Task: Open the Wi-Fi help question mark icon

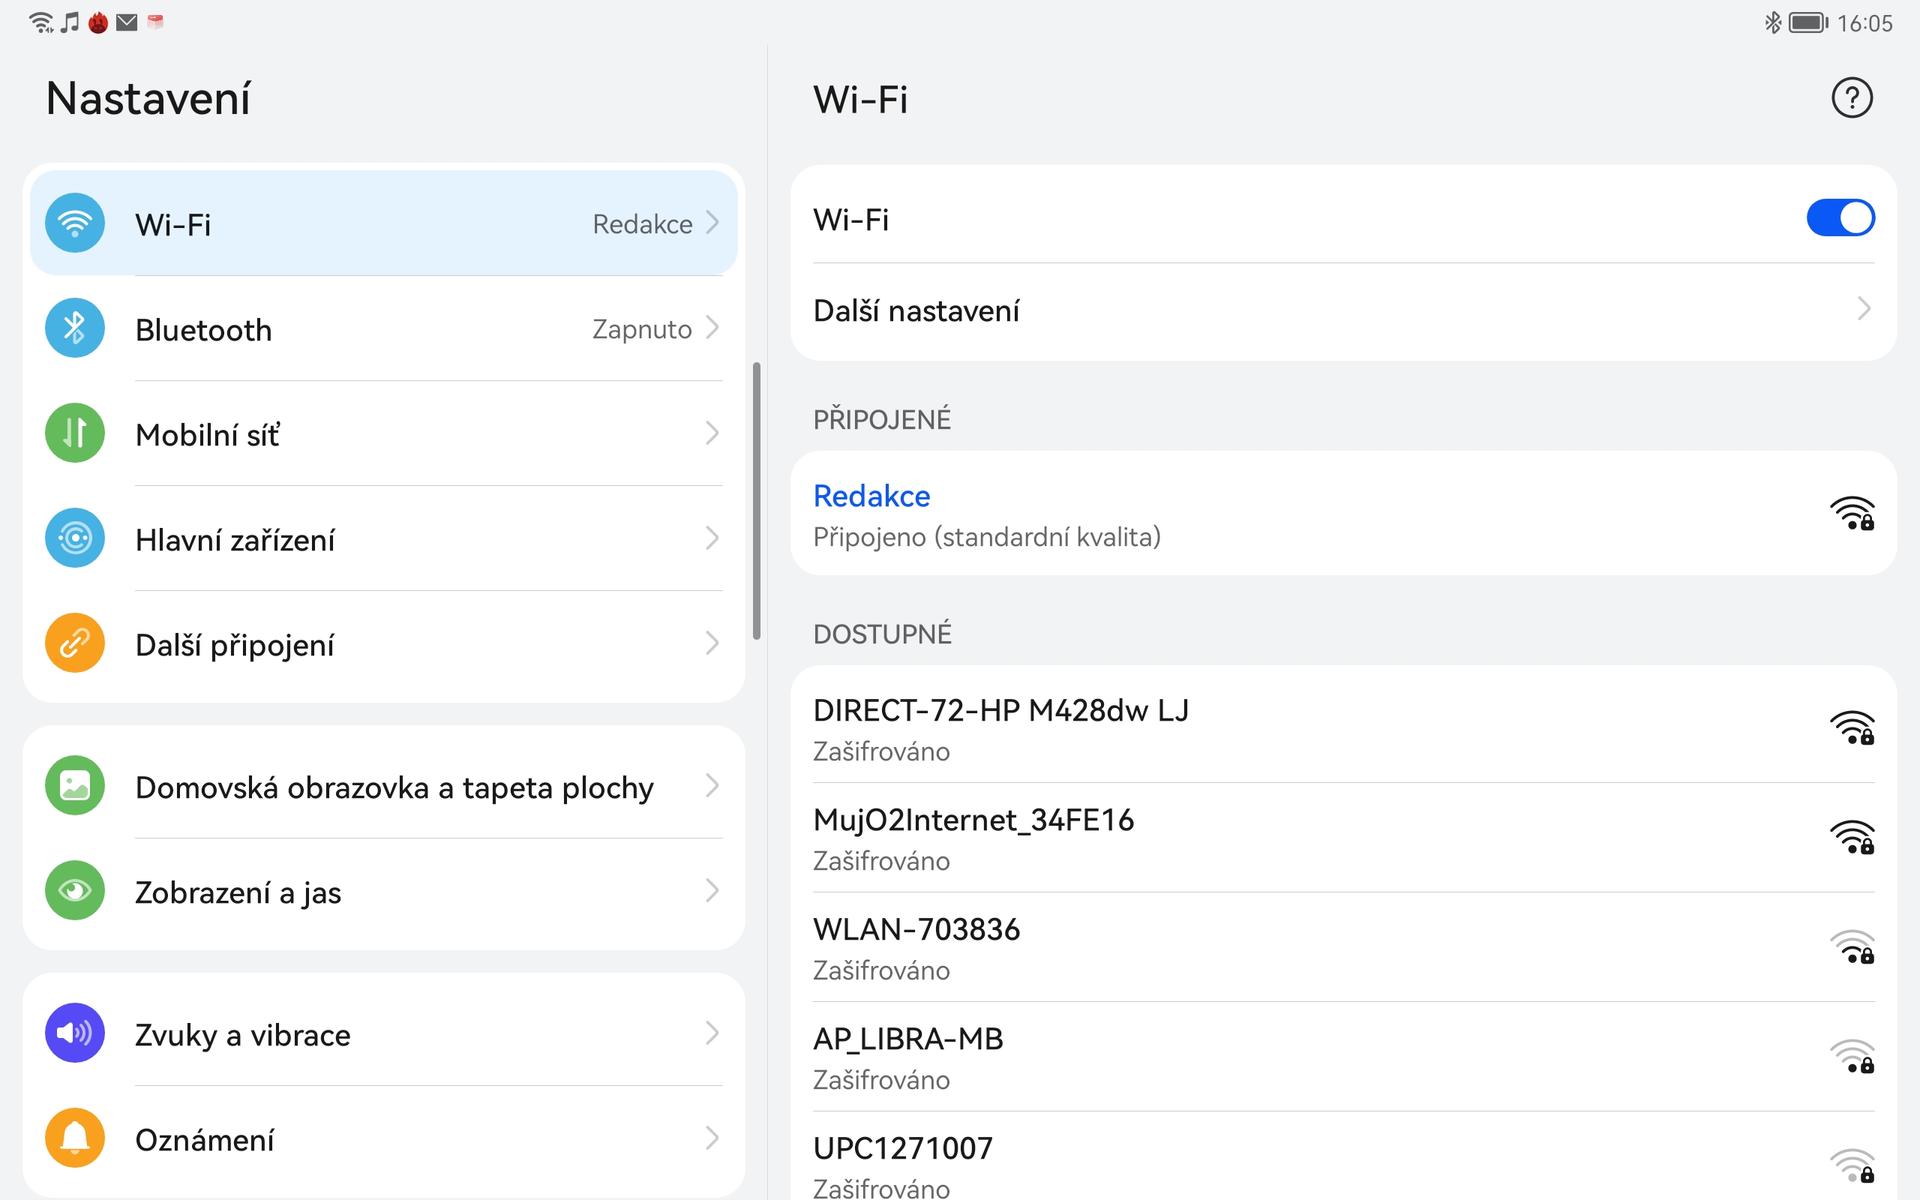Action: click(1851, 98)
